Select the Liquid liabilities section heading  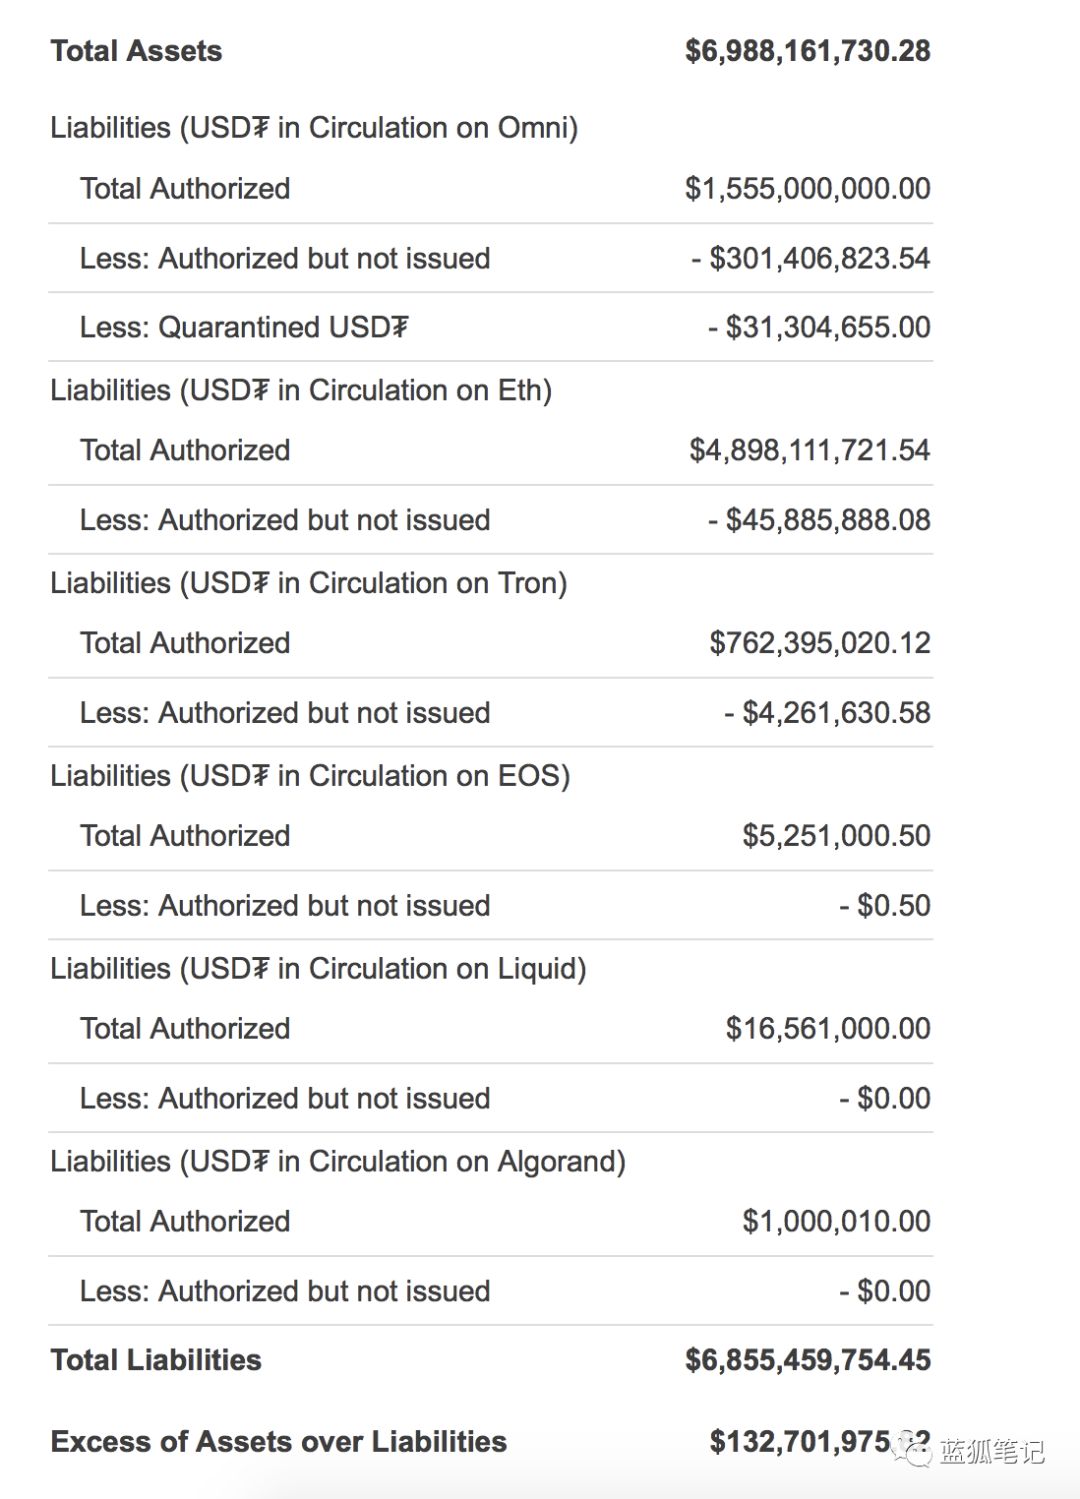point(318,969)
